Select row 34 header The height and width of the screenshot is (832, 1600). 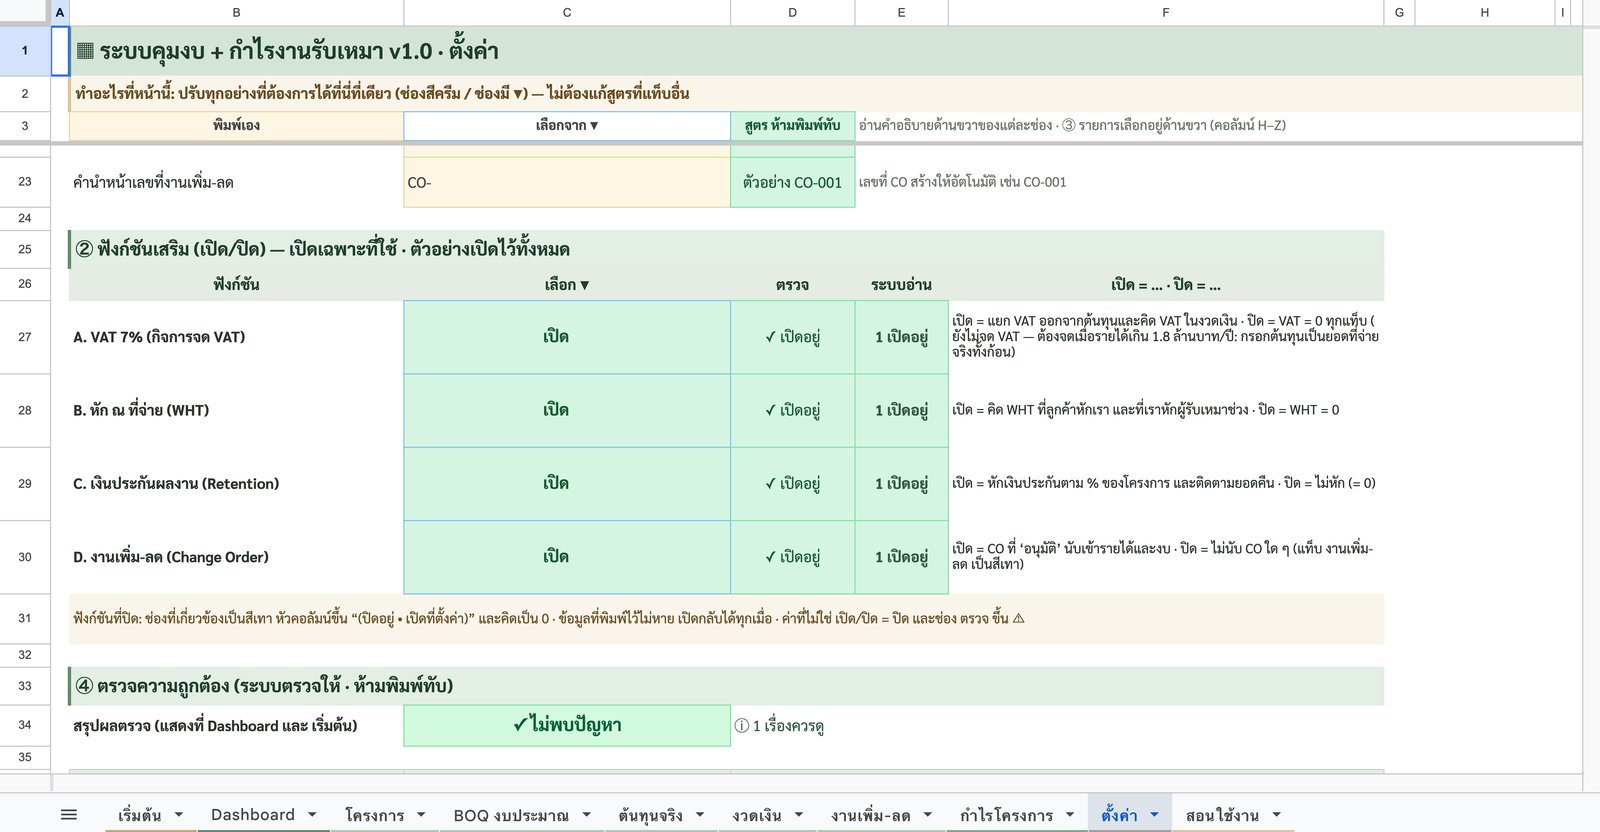(25, 725)
